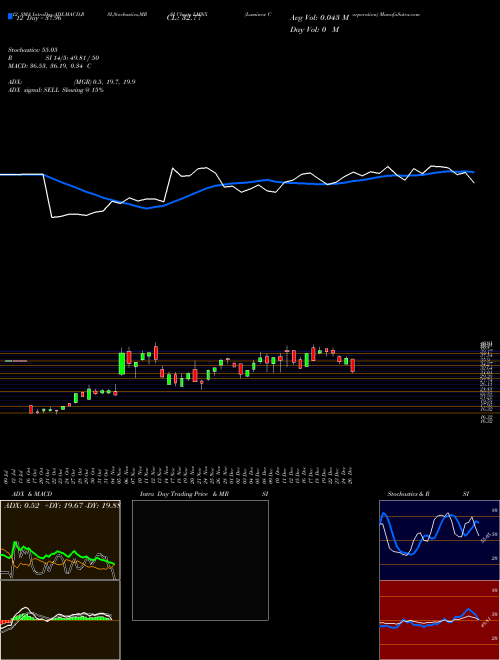The height and width of the screenshot is (660, 500).
Task: Click the '(MGR) 0.5, 19.7, 19.9' ADX values
Action: click(x=105, y=82)
